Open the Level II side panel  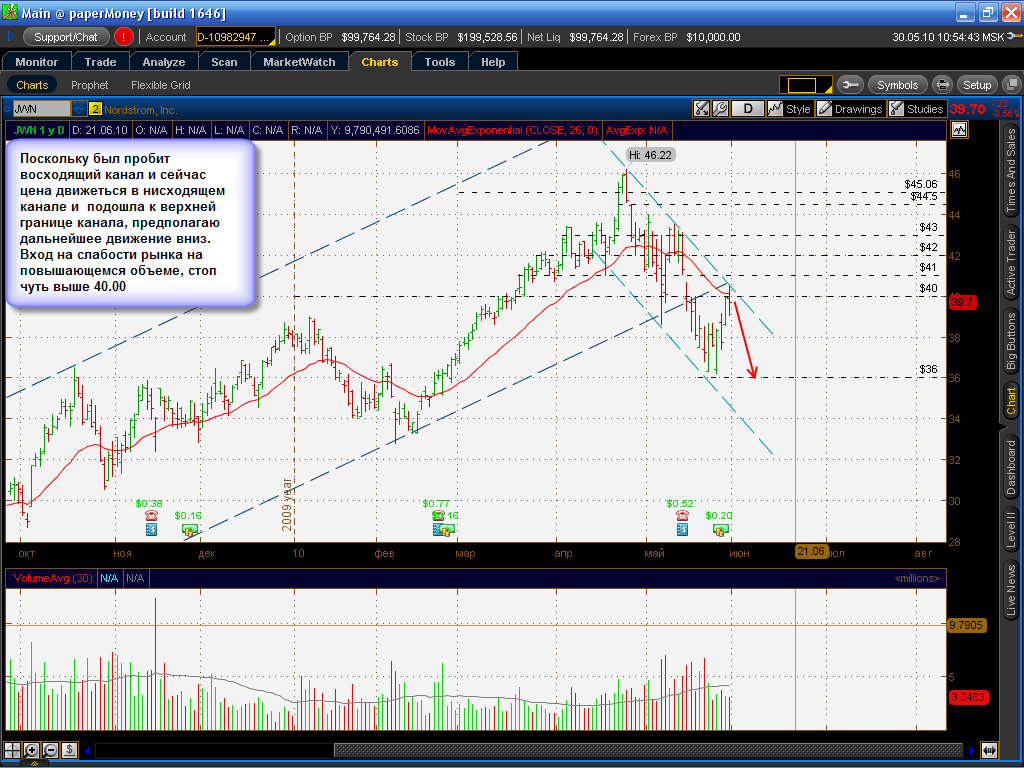(1011, 530)
